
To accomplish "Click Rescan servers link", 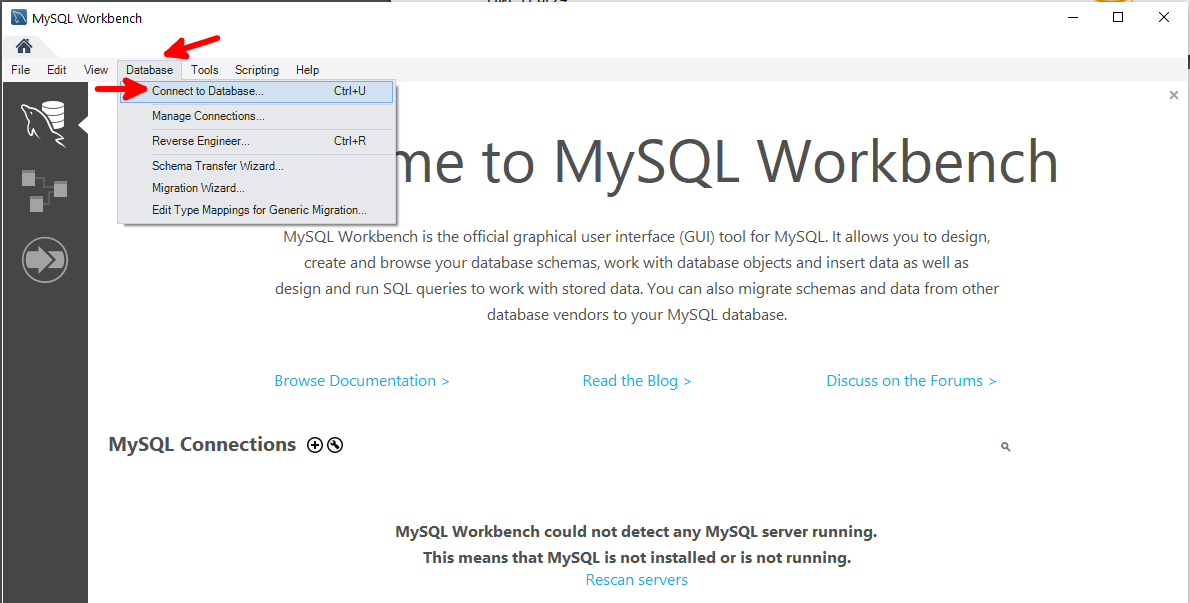I will [637, 580].
